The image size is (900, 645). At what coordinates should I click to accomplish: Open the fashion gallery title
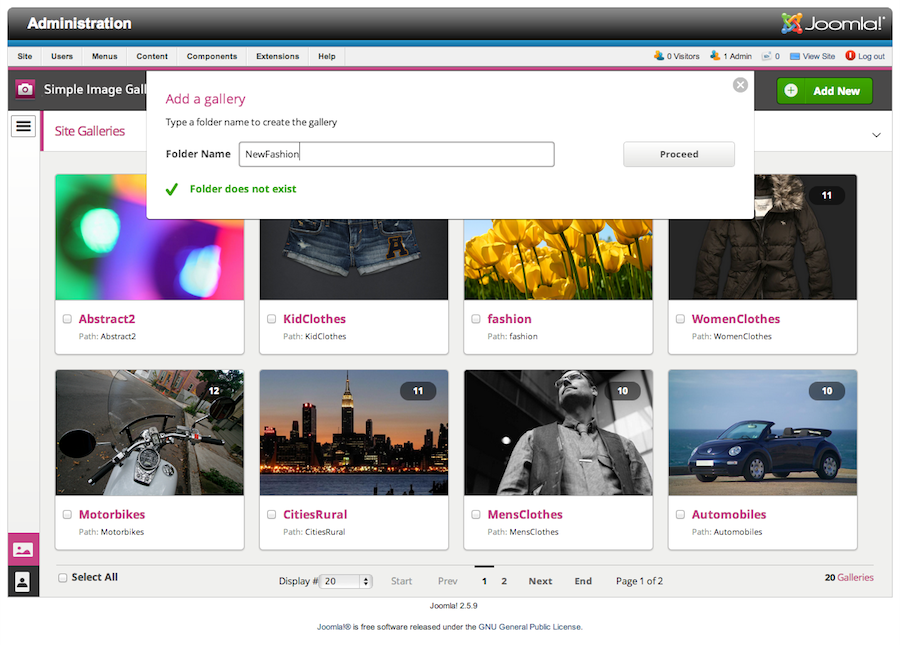[510, 319]
